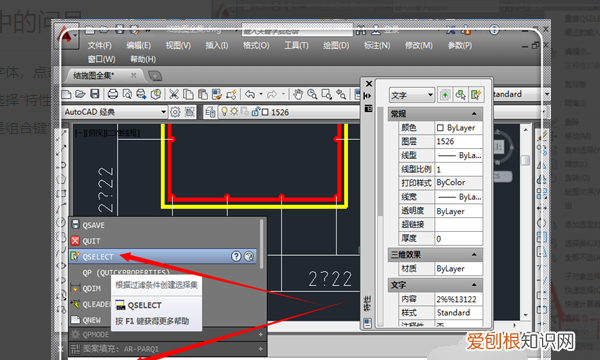Select QDIM from command suggestions
This screenshot has height=360, width=600.
pos(92,288)
